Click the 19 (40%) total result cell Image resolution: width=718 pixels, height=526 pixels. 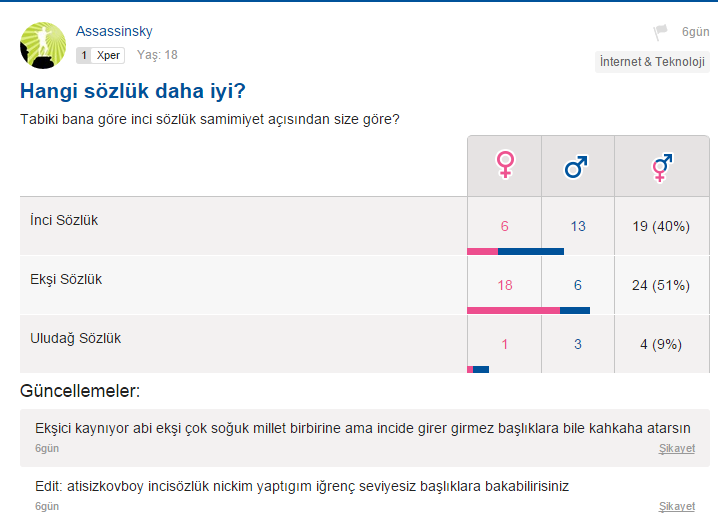point(661,226)
